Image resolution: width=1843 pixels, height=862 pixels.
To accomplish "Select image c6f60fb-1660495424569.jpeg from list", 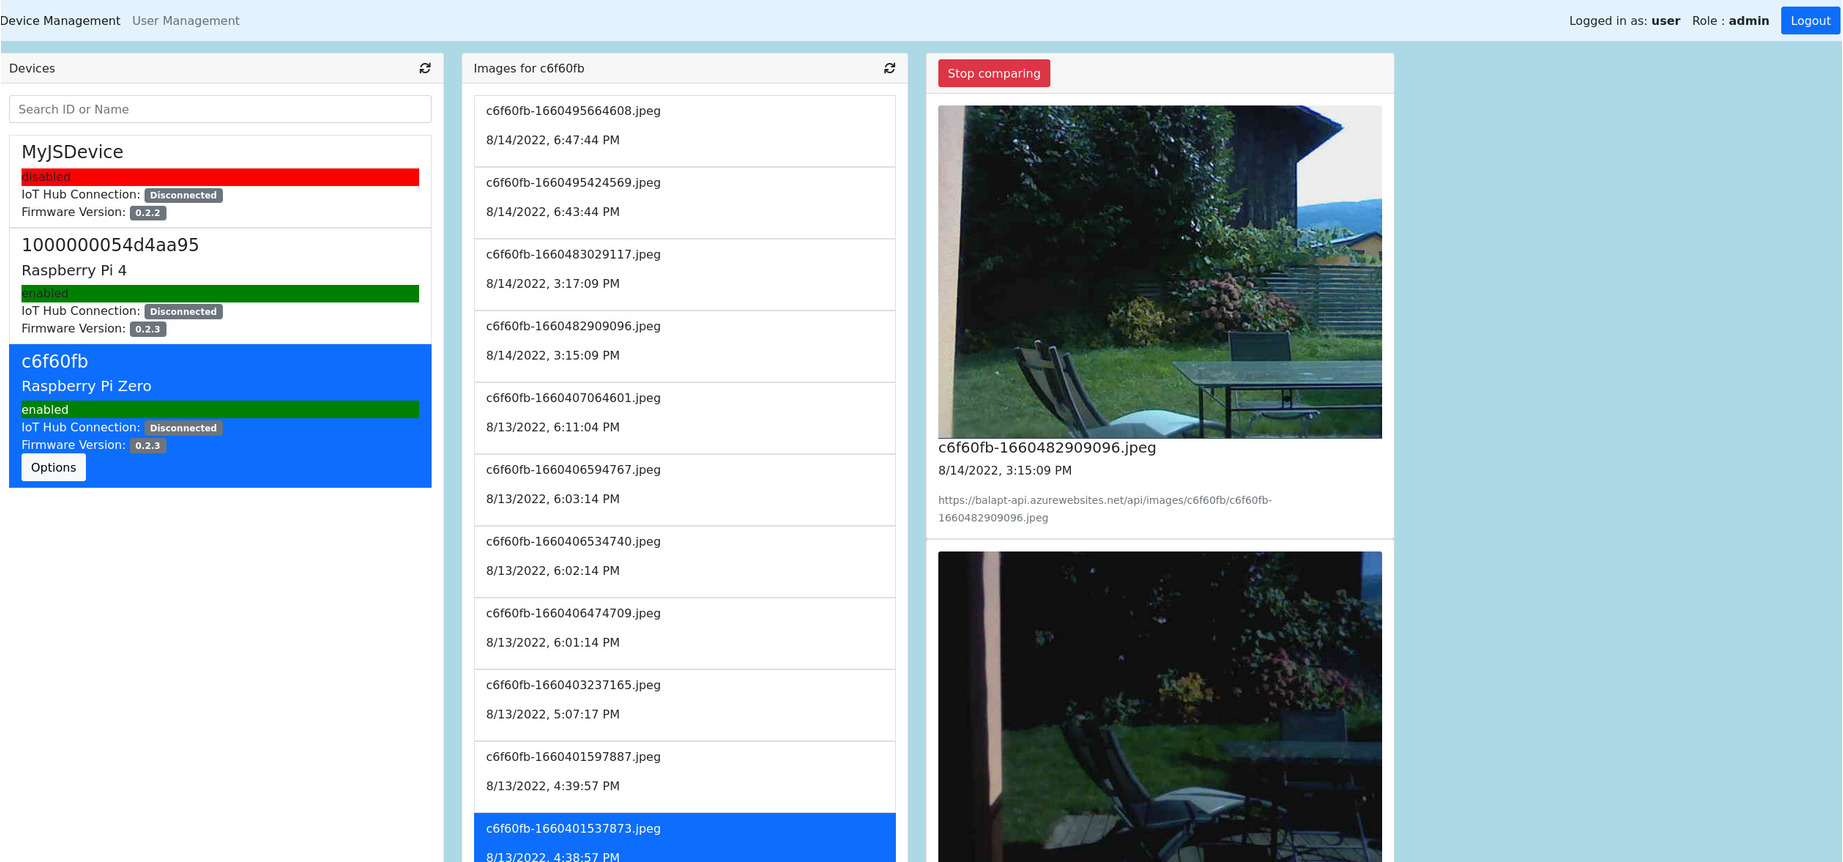I will [x=684, y=198].
